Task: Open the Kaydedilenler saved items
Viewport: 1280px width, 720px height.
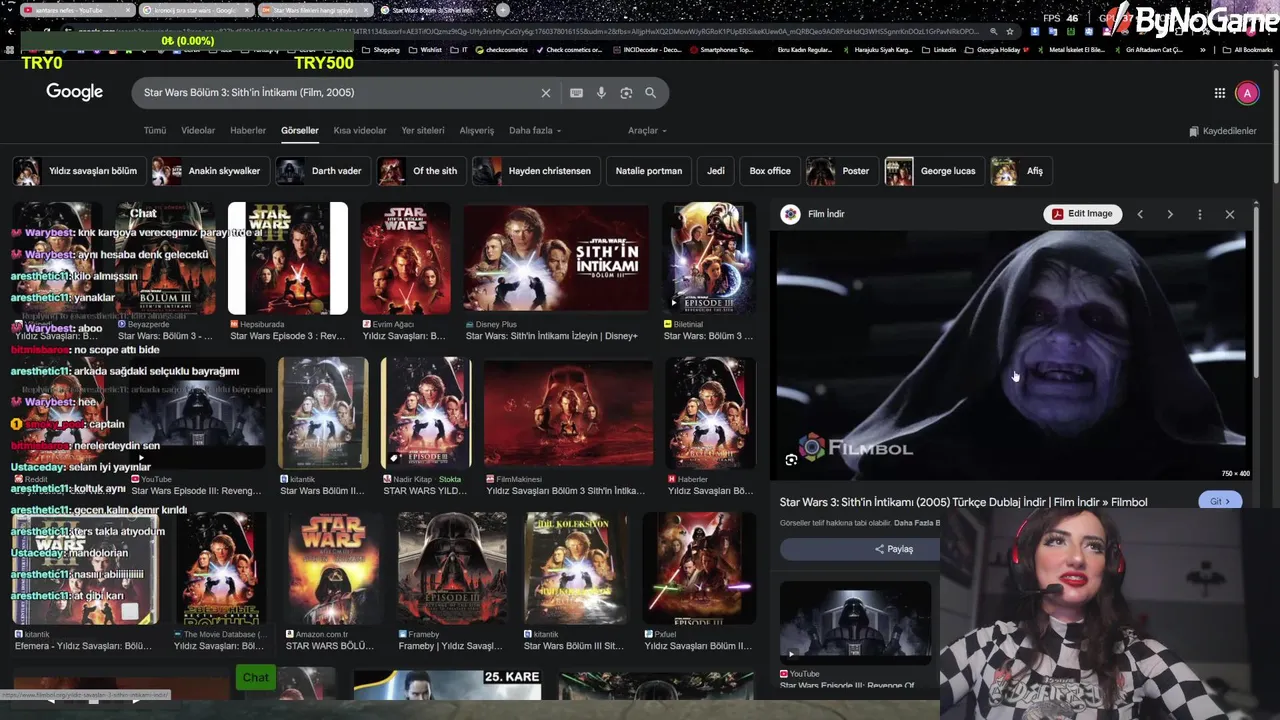Action: (x=1223, y=131)
